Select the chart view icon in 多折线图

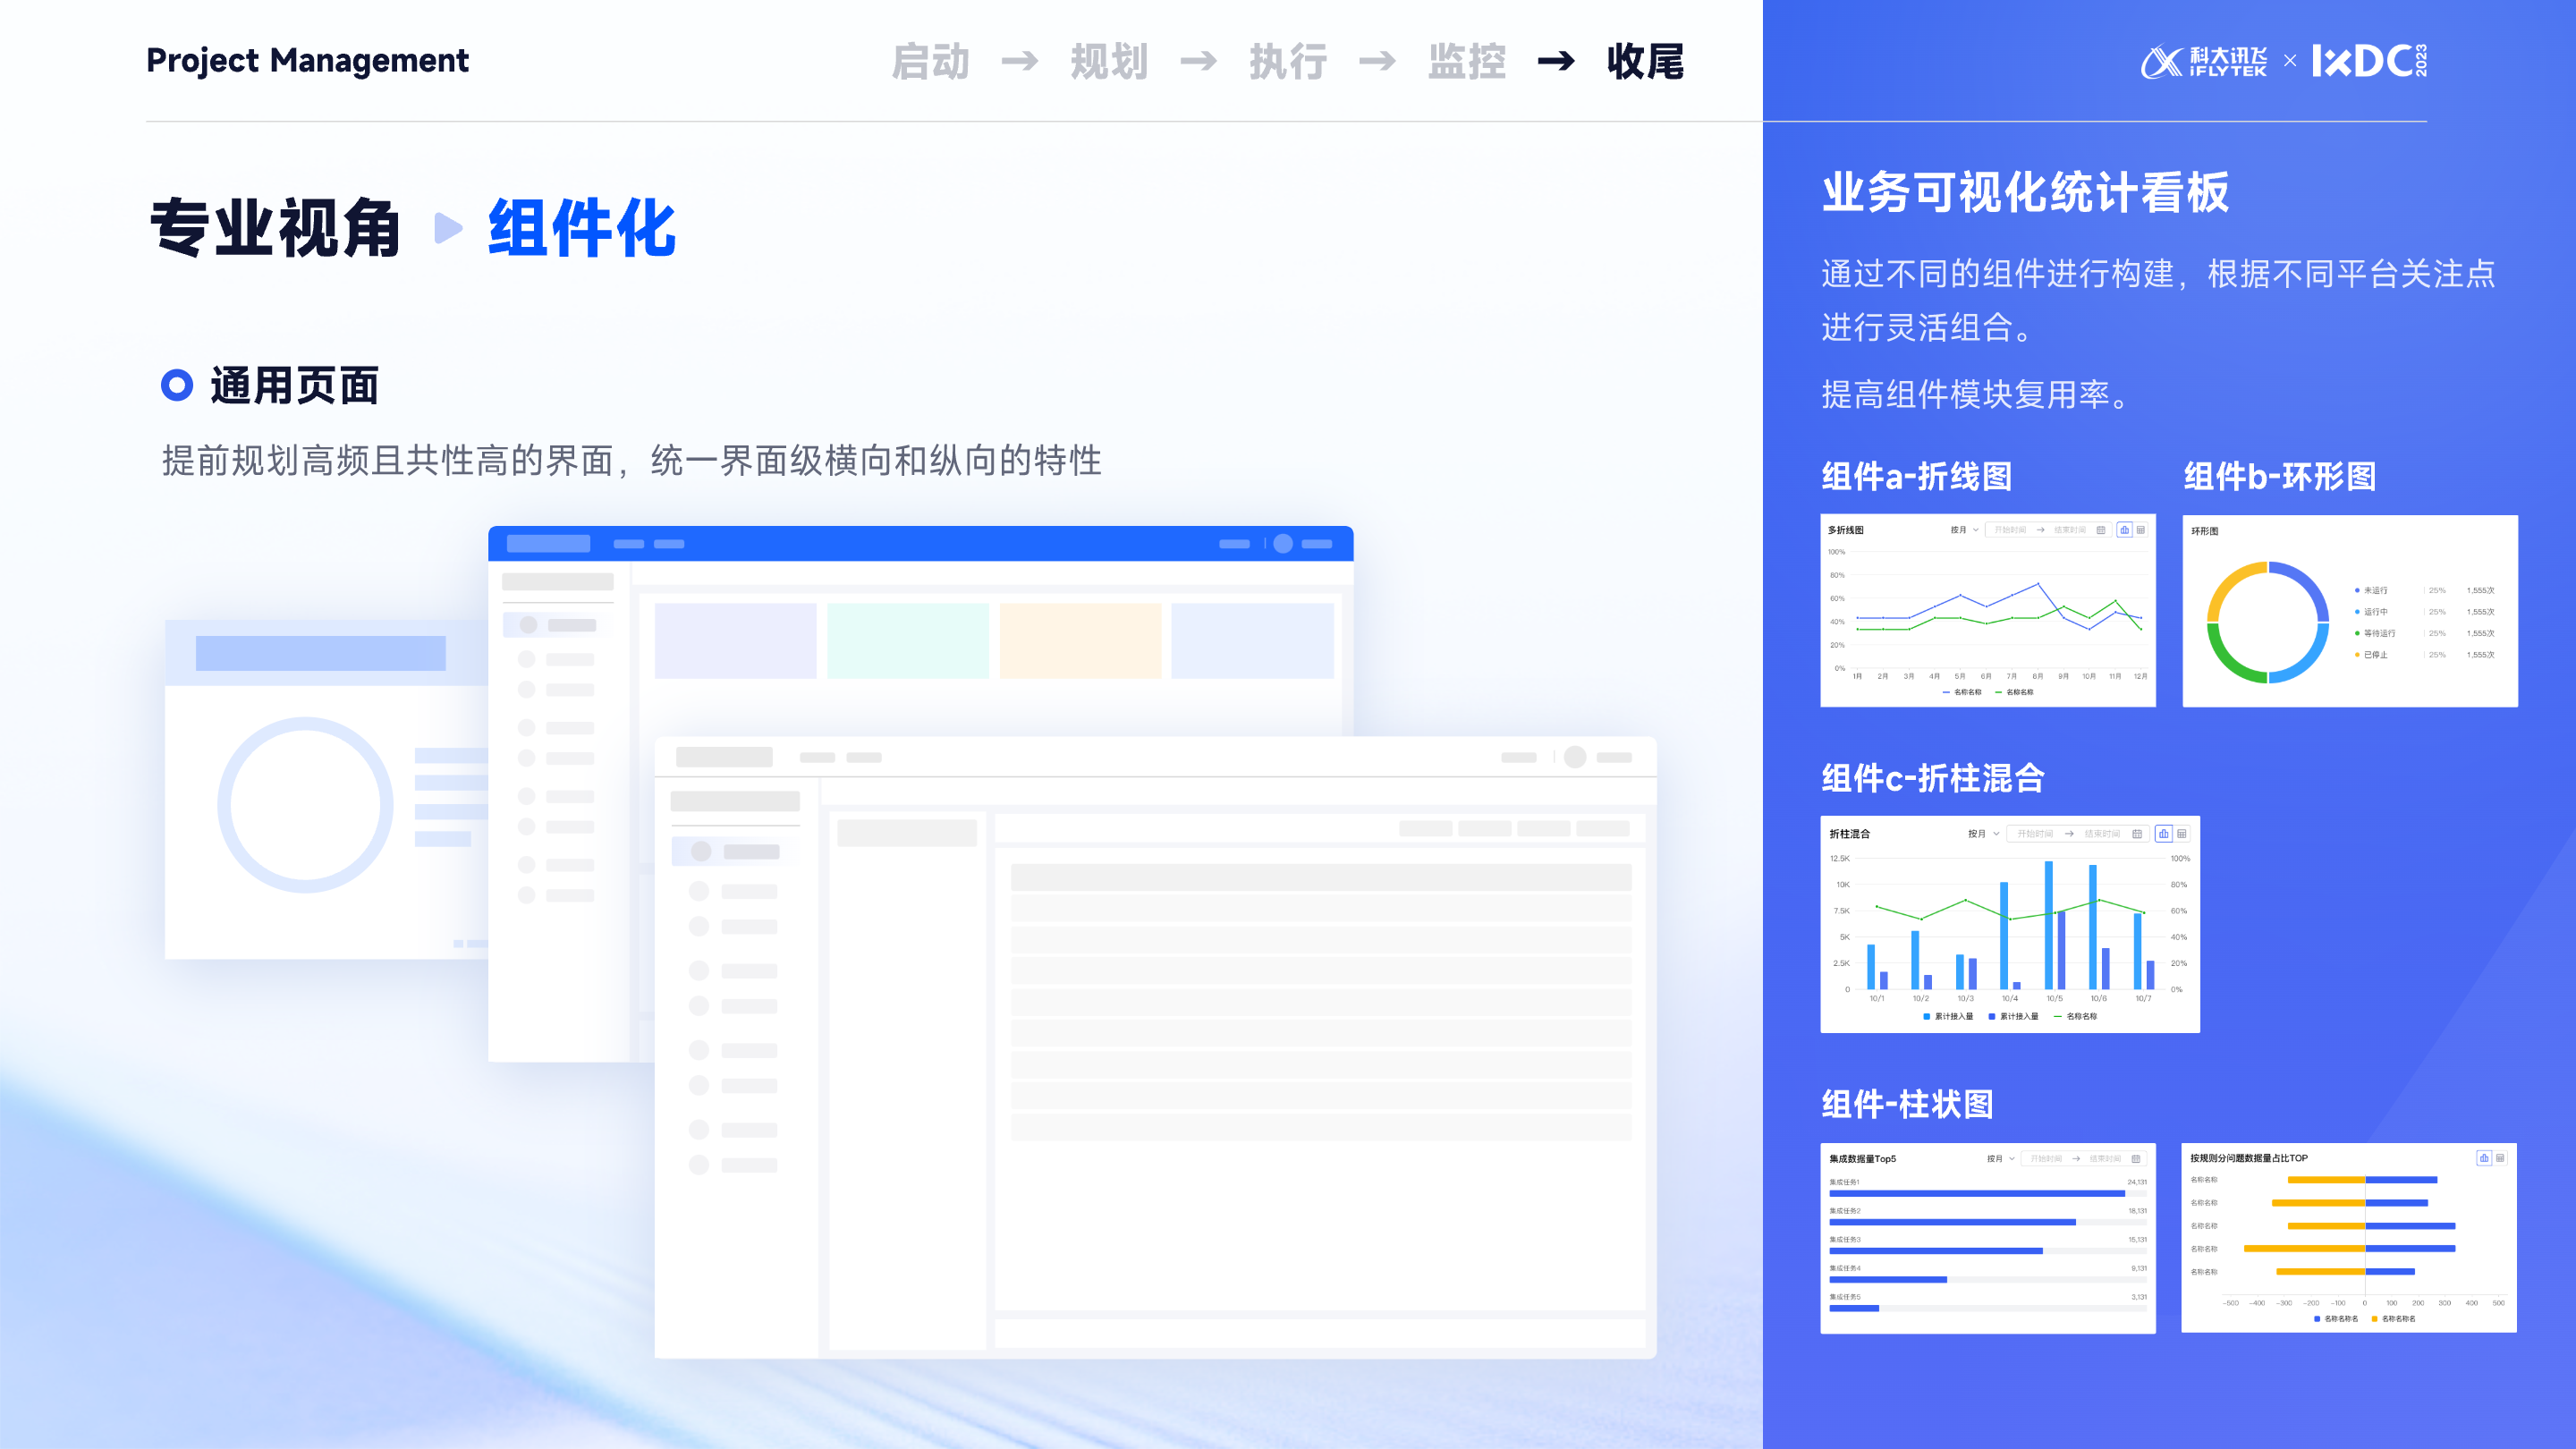2126,531
